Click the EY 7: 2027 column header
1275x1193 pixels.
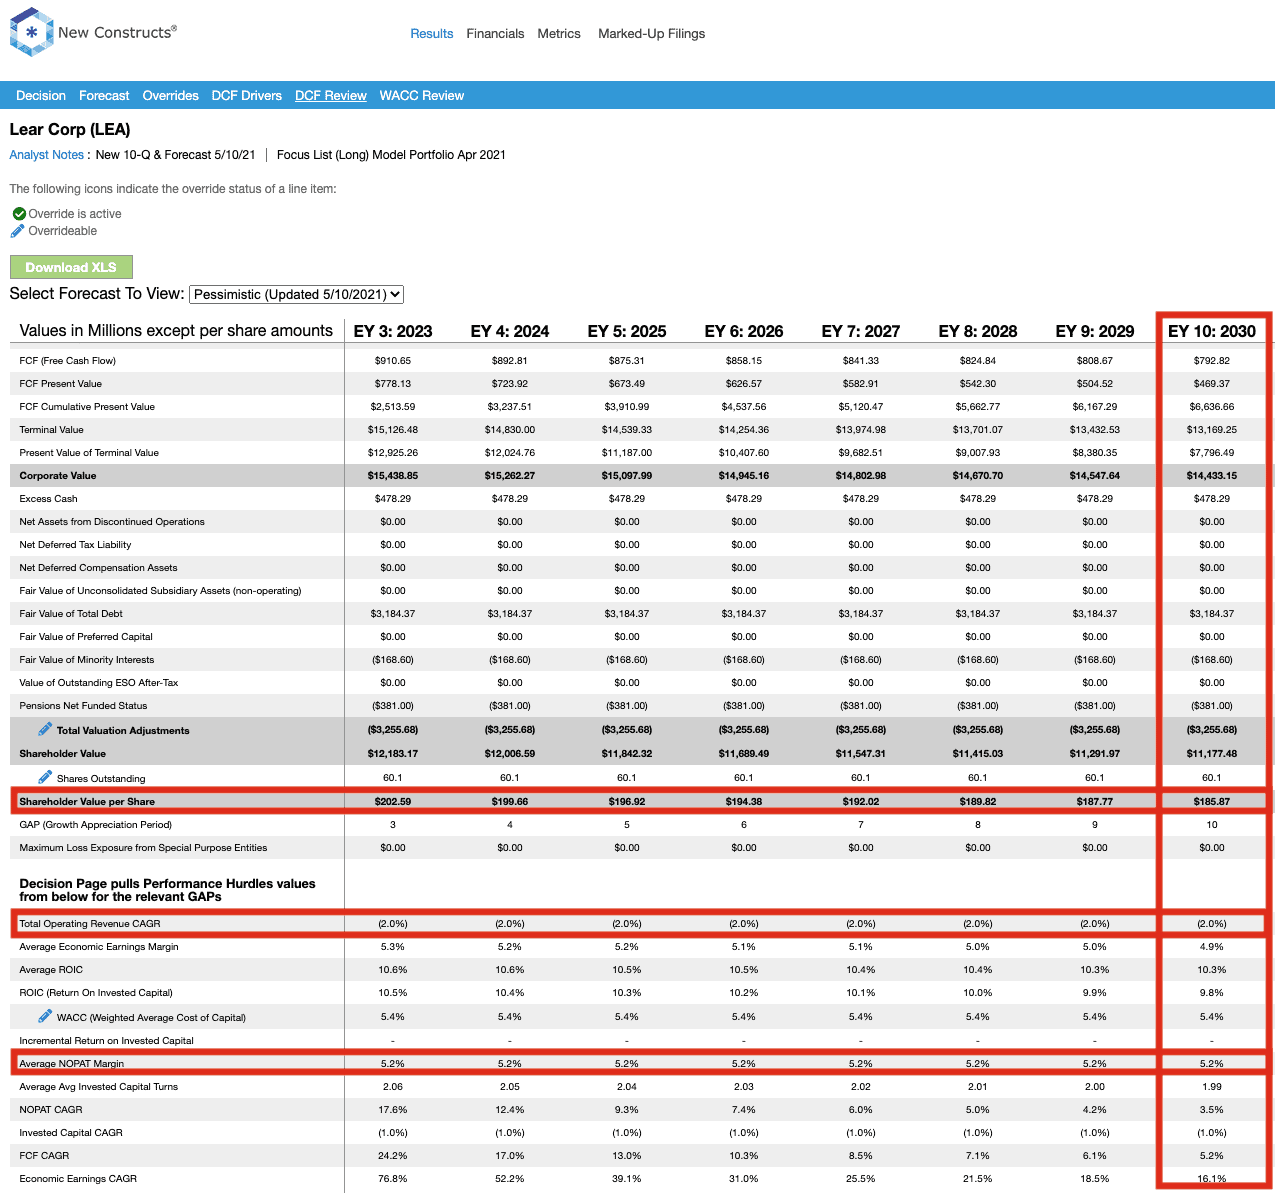861,331
